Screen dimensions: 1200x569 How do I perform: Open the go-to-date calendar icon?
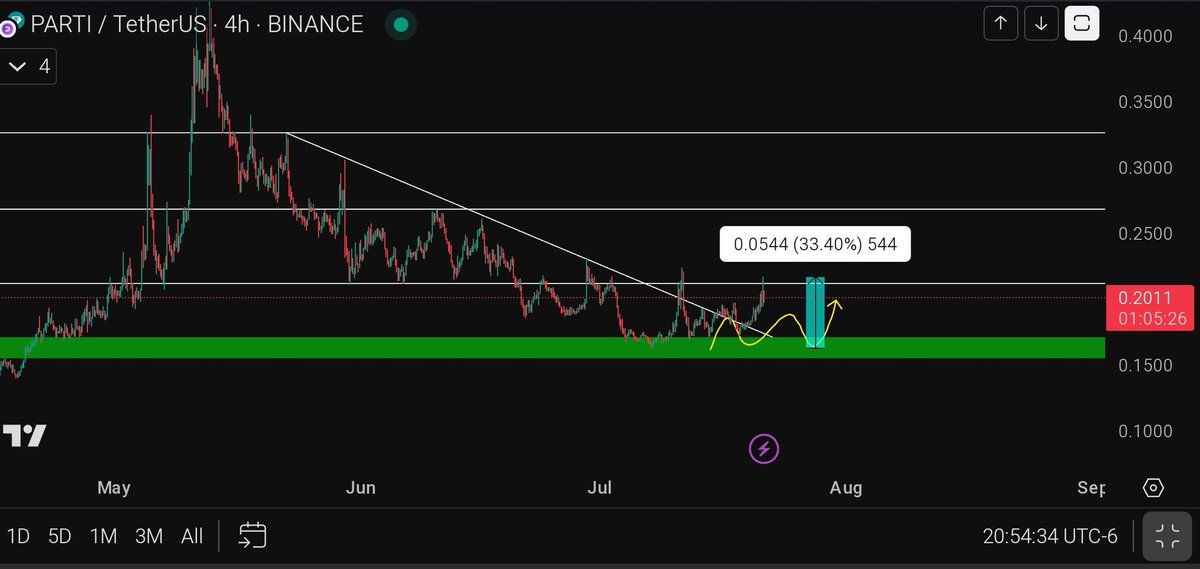(252, 535)
